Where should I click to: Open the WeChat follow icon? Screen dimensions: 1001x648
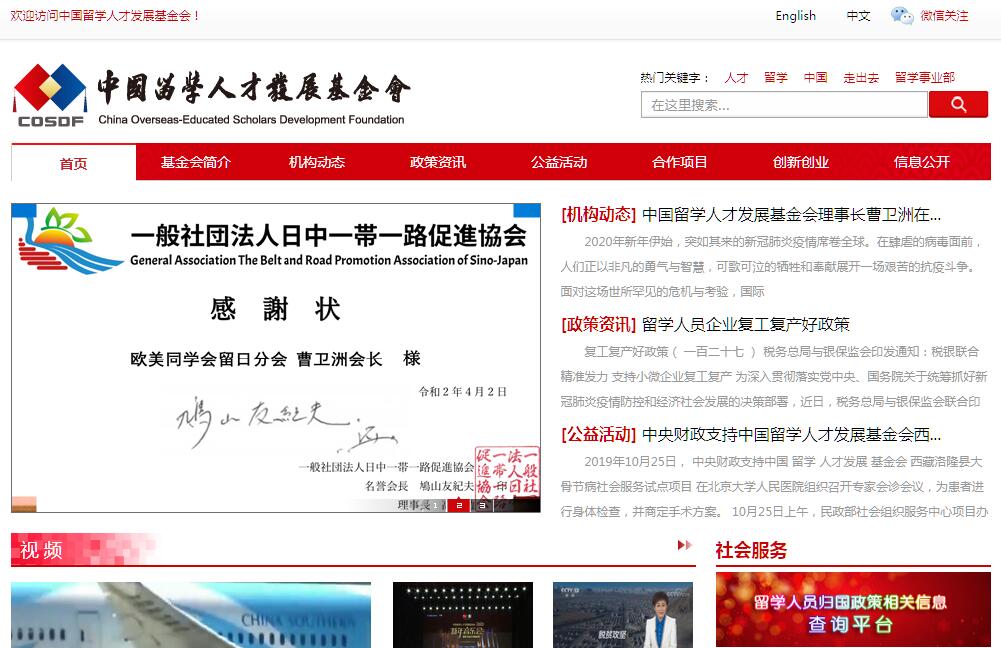[x=902, y=16]
